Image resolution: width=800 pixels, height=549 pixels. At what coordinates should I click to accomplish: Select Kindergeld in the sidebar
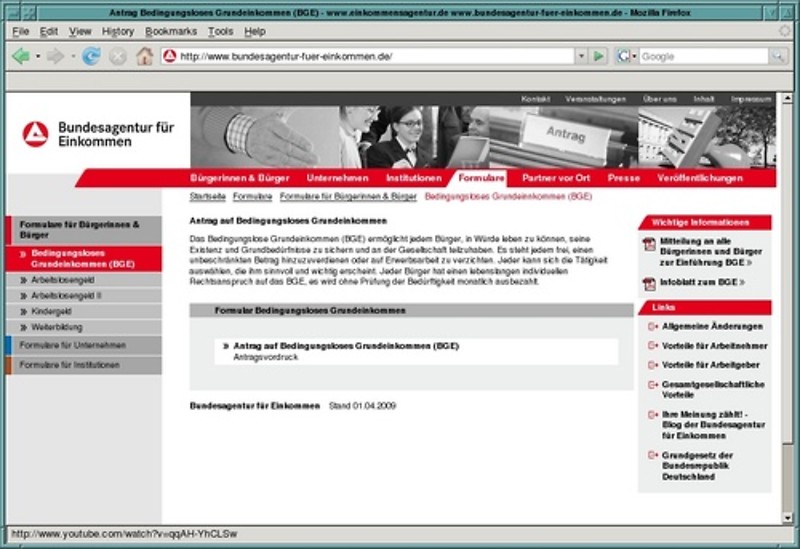(x=84, y=311)
